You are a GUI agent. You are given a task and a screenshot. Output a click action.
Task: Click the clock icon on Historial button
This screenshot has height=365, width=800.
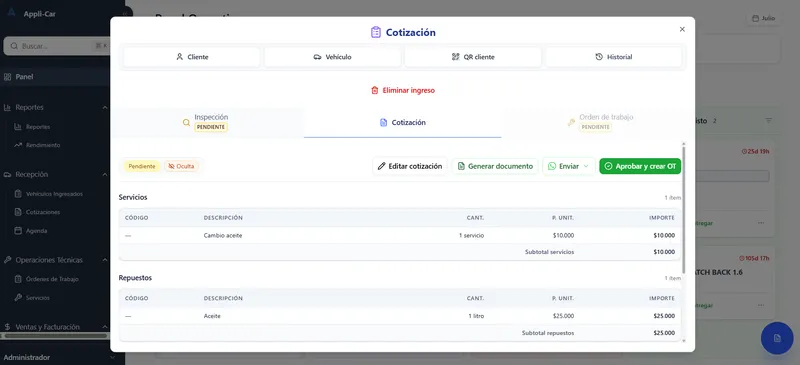(599, 57)
